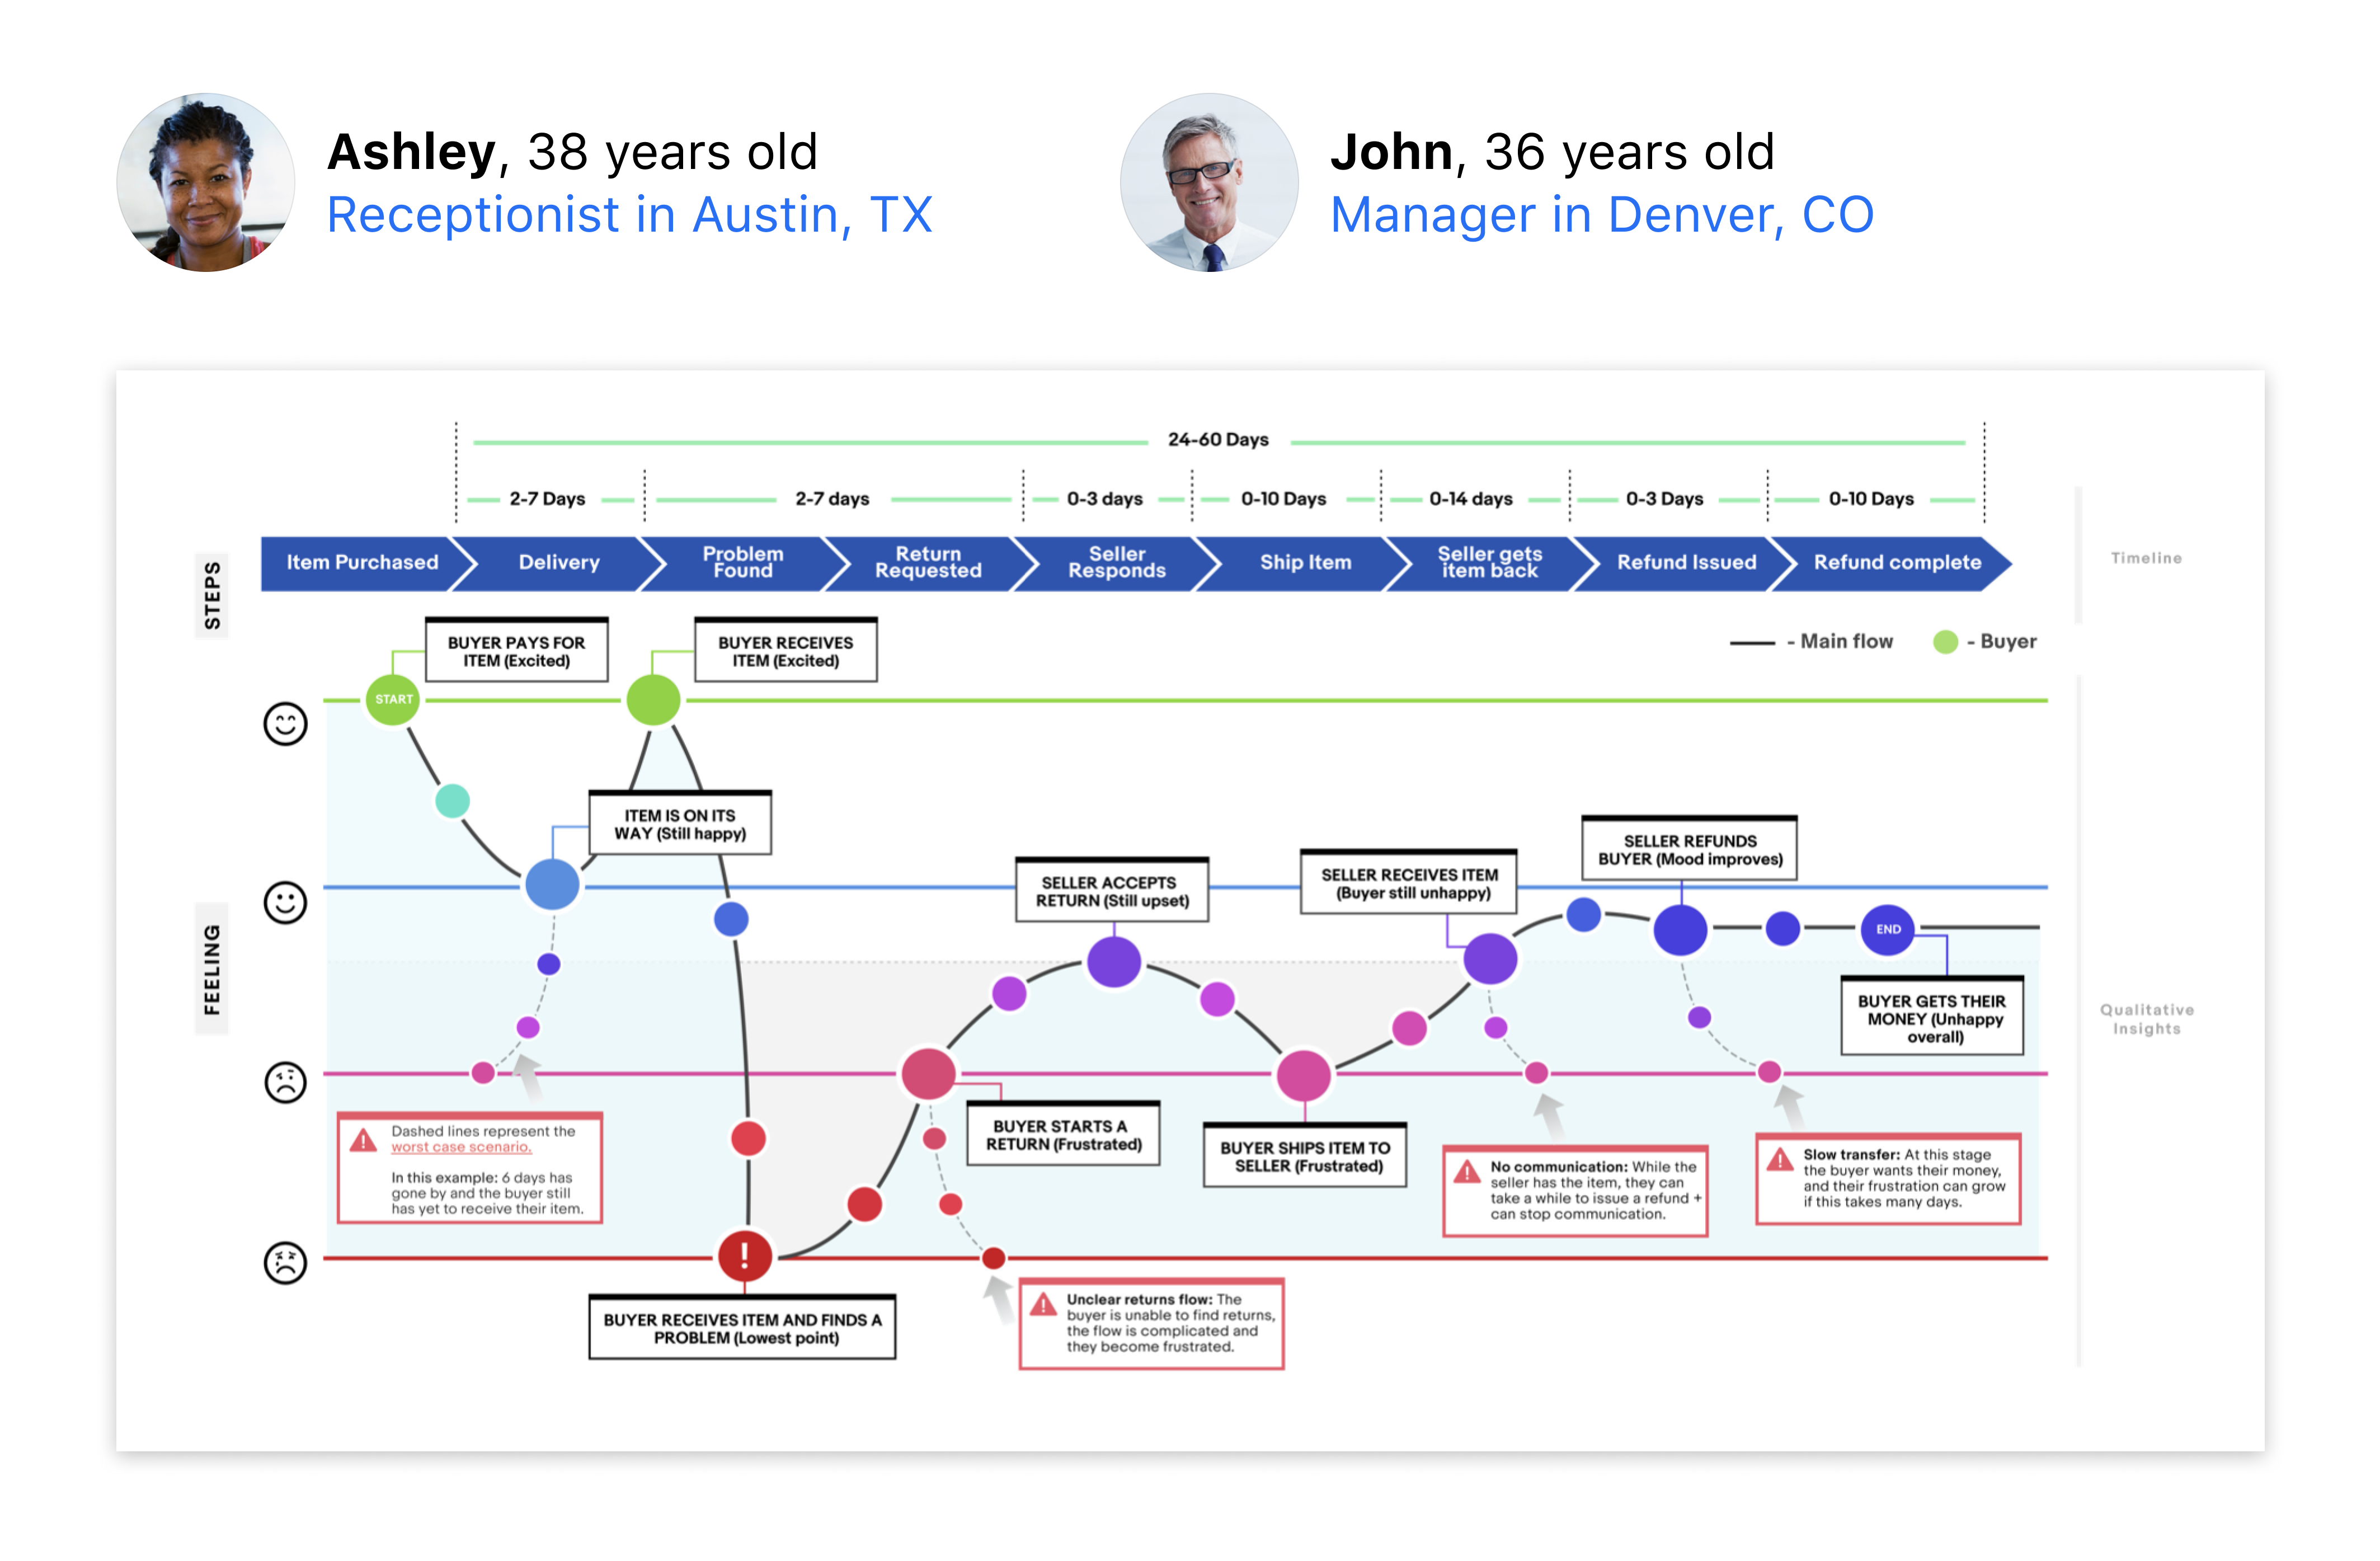
Task: Click the BUYER PAYS FOR ITEM label box
Action: pos(516,651)
